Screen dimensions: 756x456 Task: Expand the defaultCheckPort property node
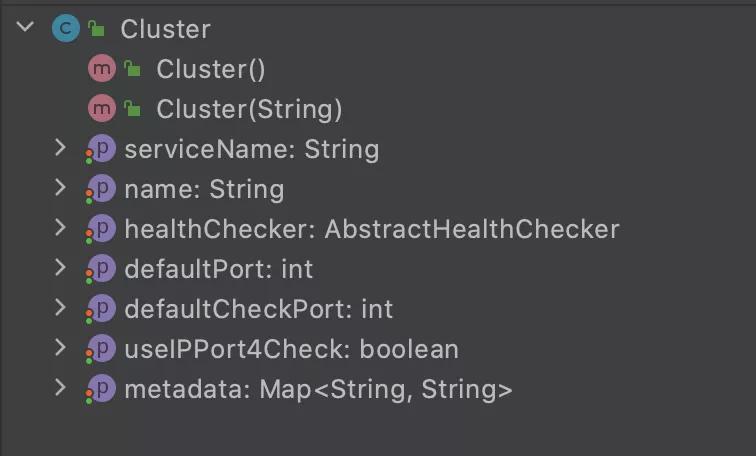[x=60, y=309]
